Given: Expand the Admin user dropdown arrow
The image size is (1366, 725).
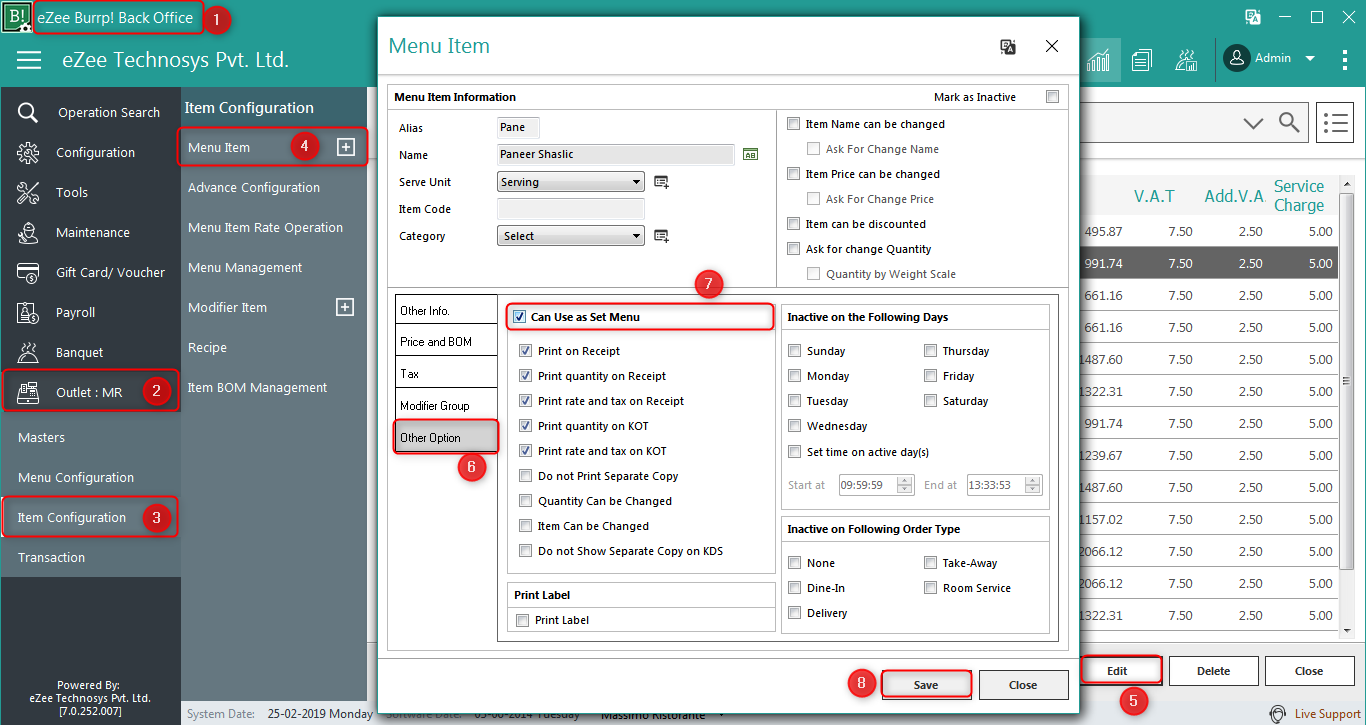Looking at the screenshot, I should [x=1310, y=58].
